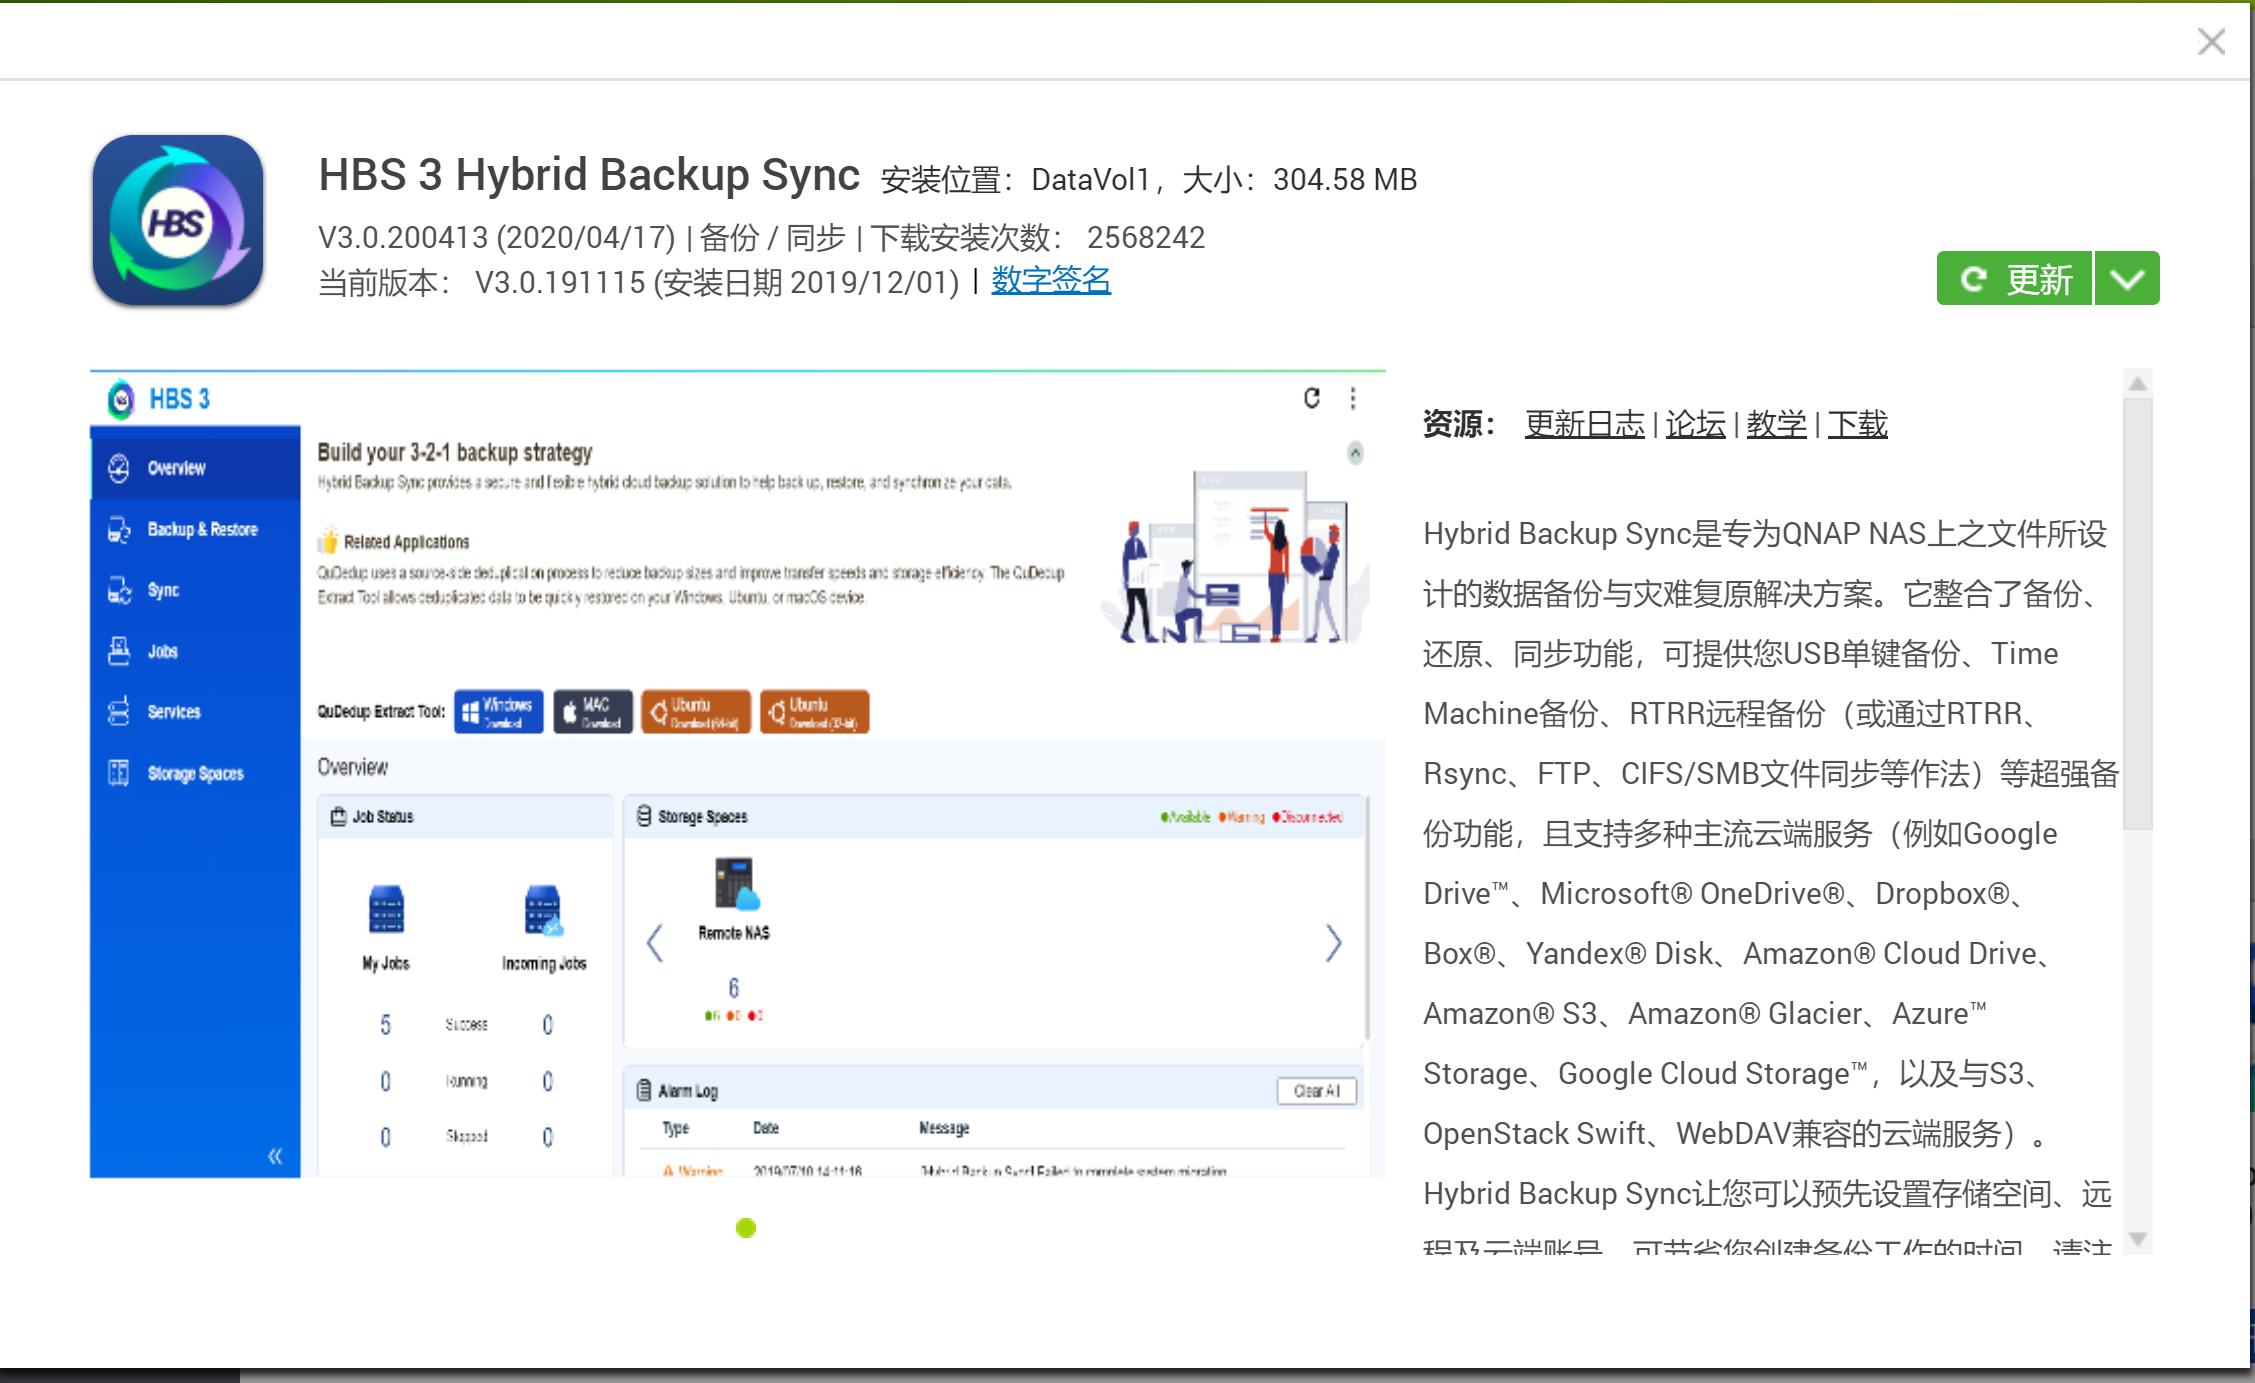
Task: Collapse the backup strategy banner with the up chevron
Action: pos(1357,452)
